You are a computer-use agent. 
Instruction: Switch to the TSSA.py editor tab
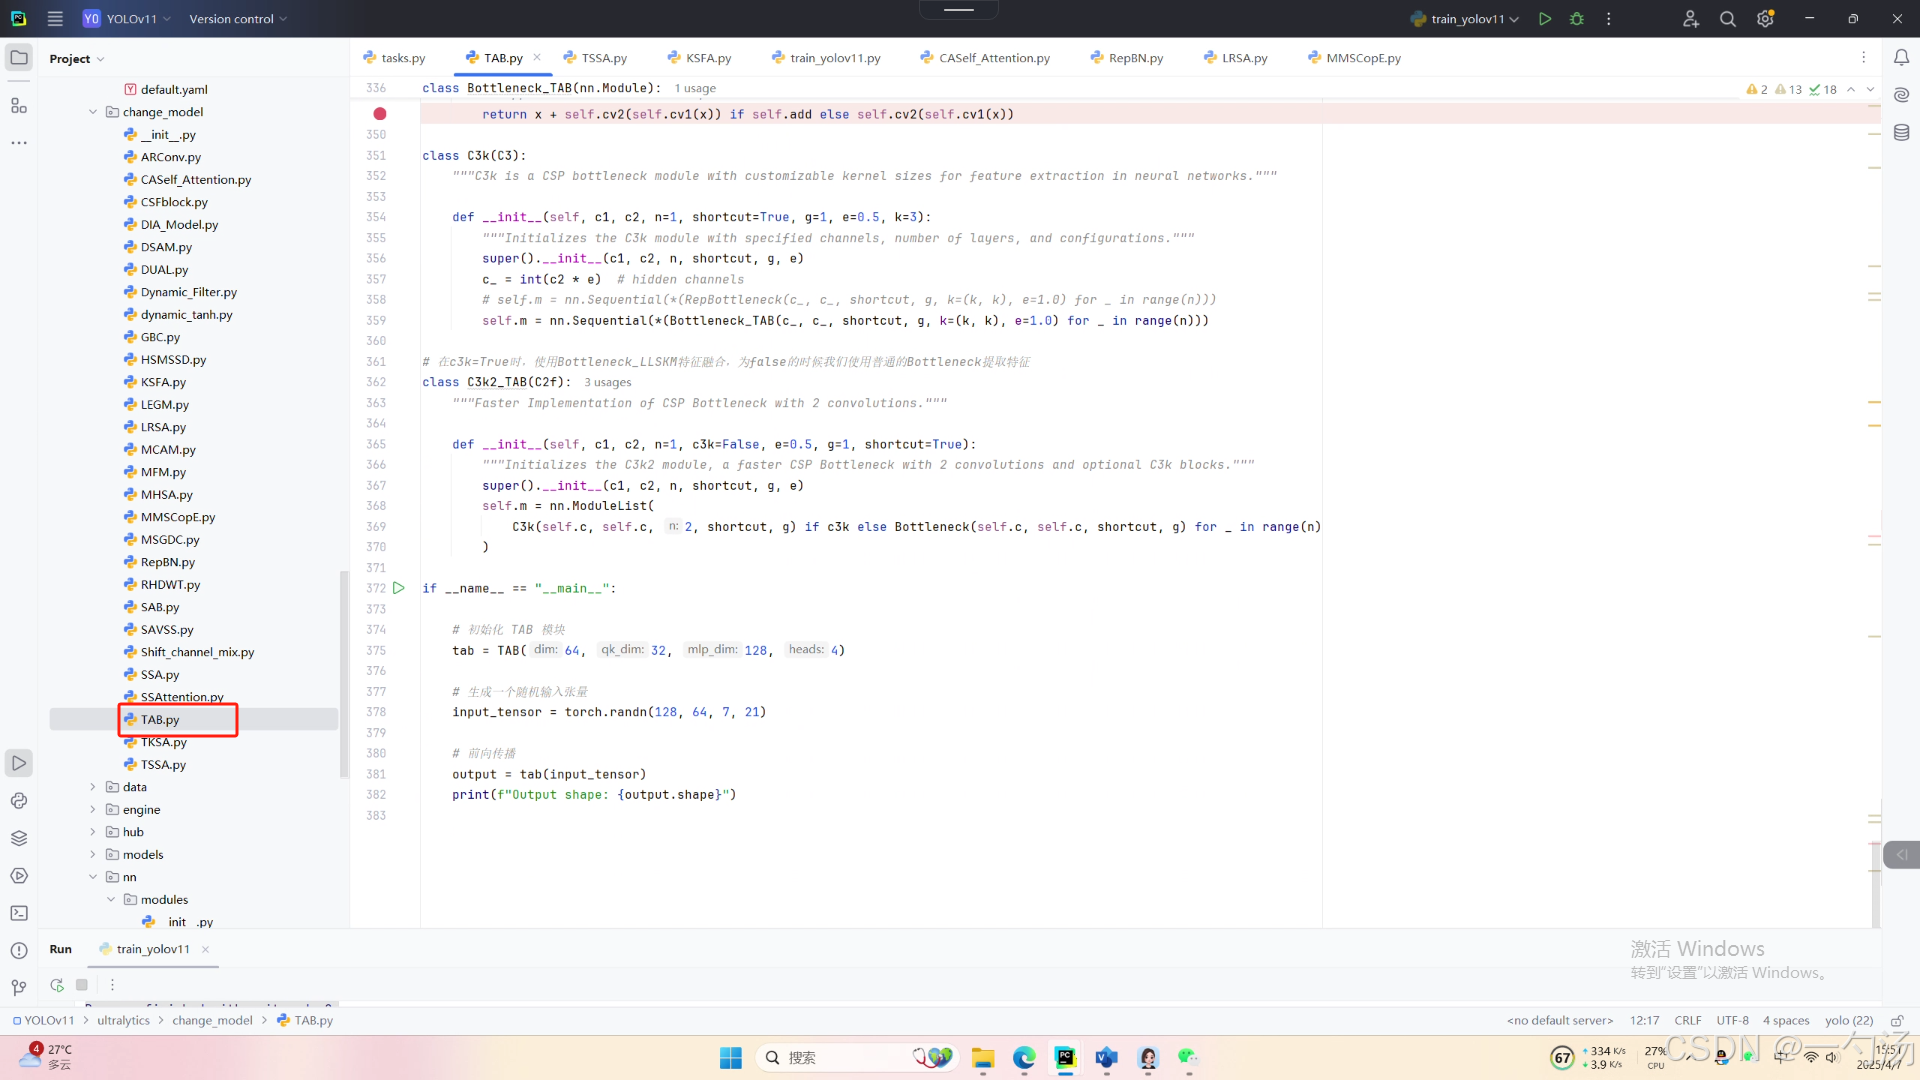603,58
